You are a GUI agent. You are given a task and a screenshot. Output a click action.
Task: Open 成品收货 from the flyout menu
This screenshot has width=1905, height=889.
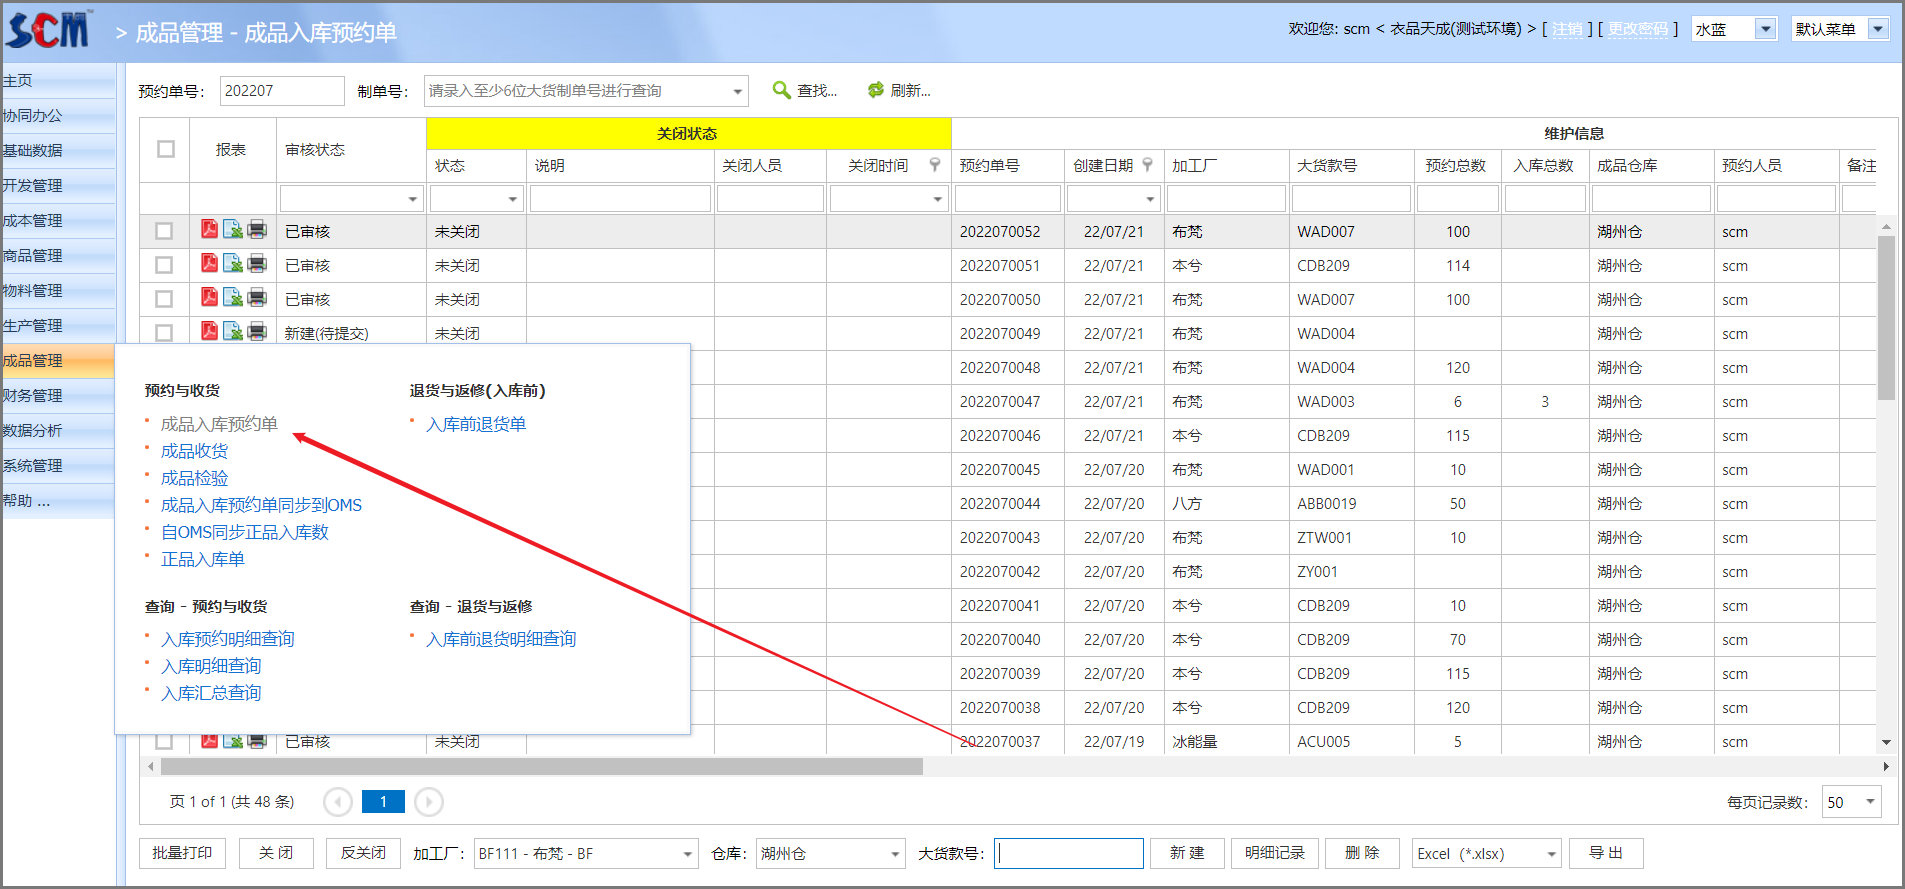tap(195, 451)
